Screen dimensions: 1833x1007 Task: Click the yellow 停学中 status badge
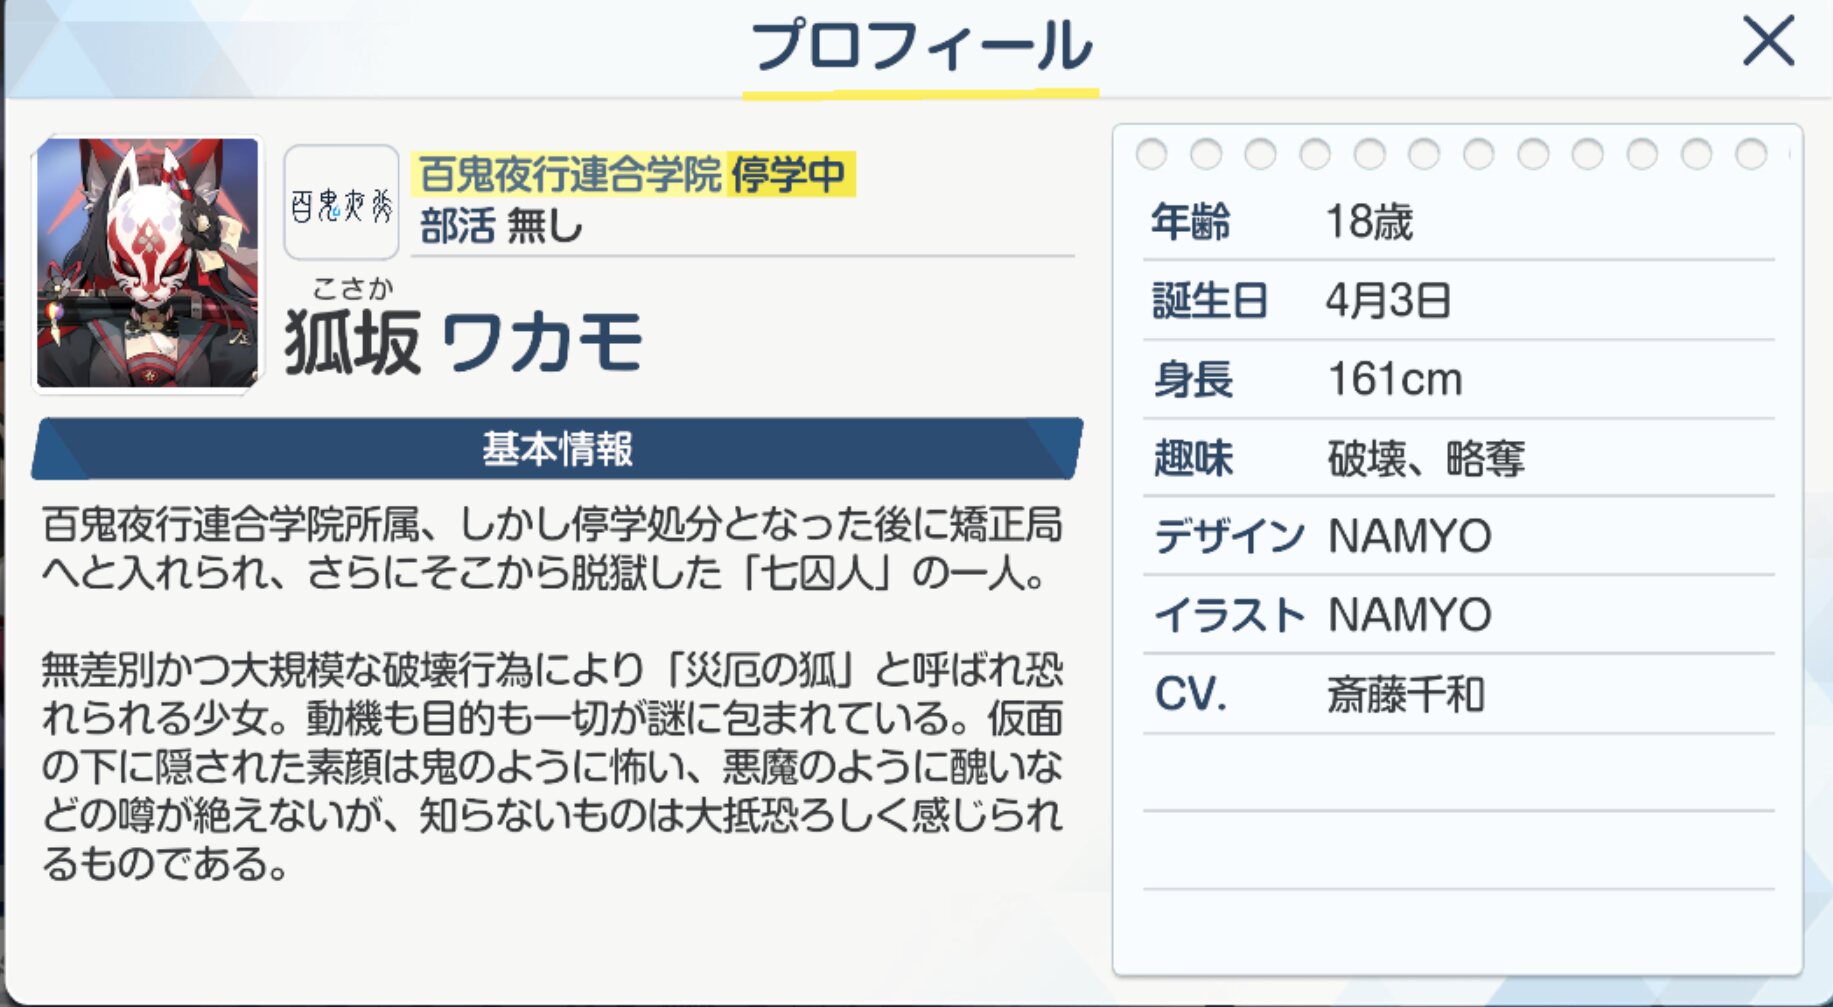click(x=789, y=175)
